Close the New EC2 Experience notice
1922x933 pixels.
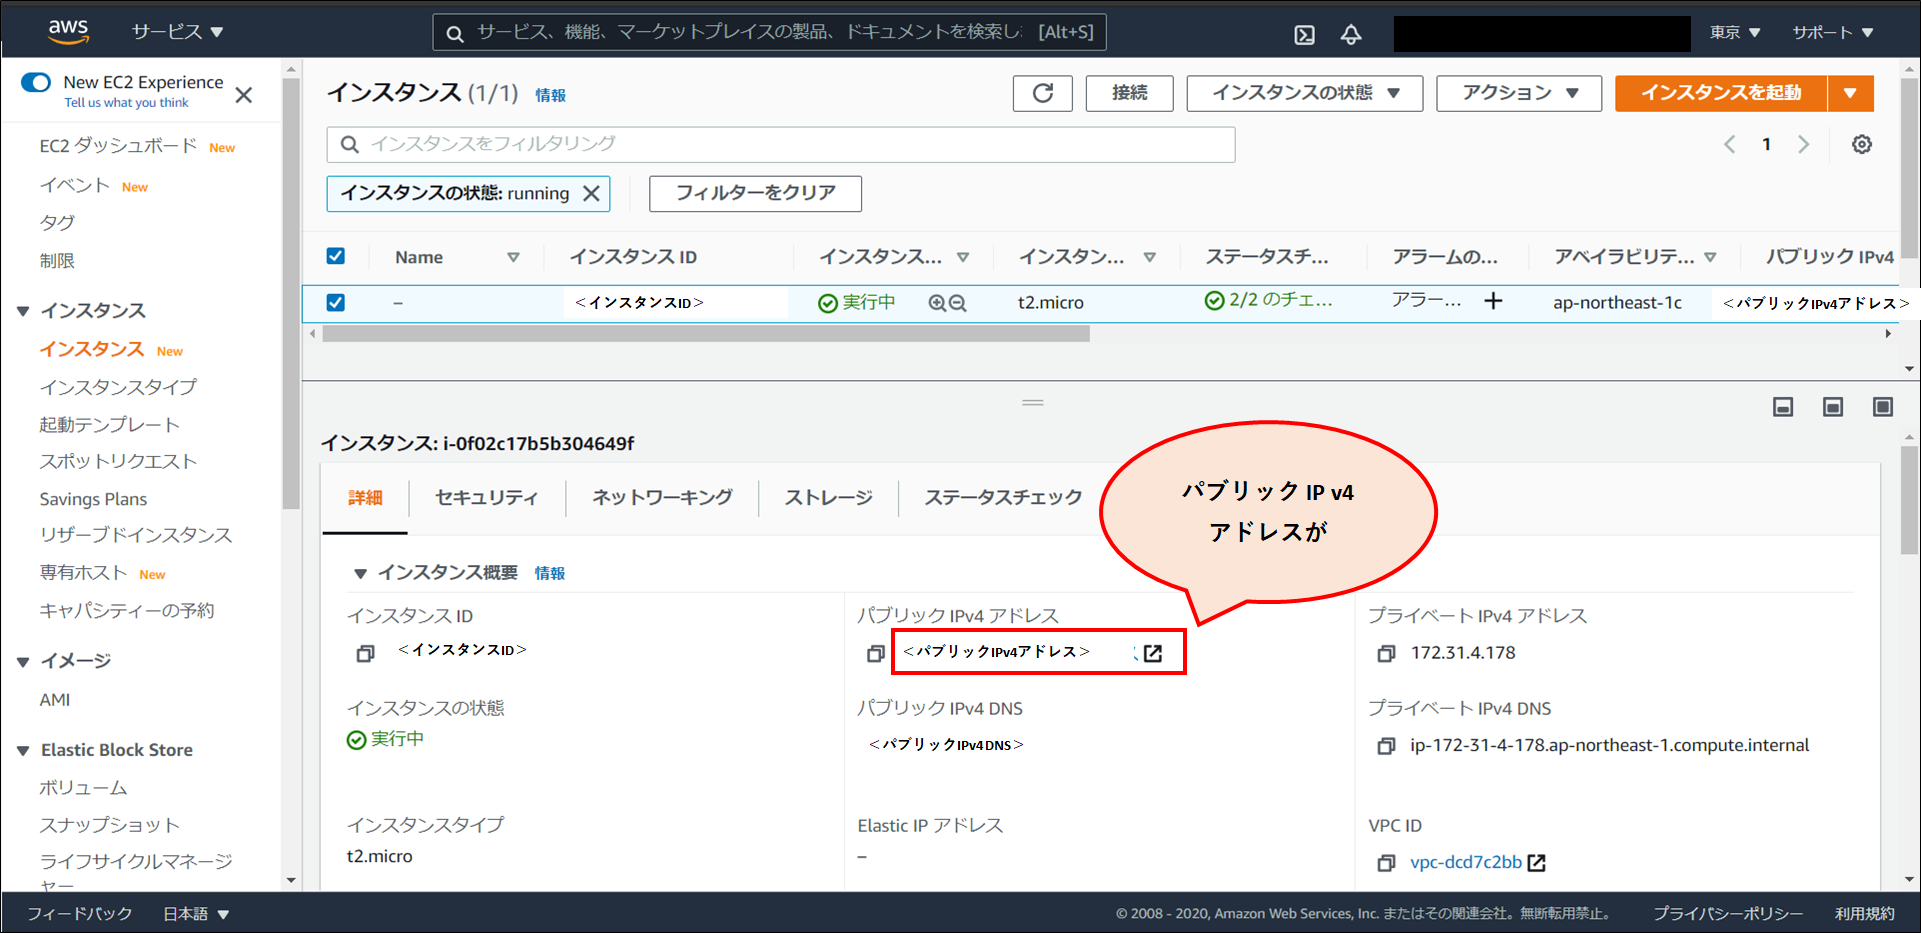tap(244, 95)
